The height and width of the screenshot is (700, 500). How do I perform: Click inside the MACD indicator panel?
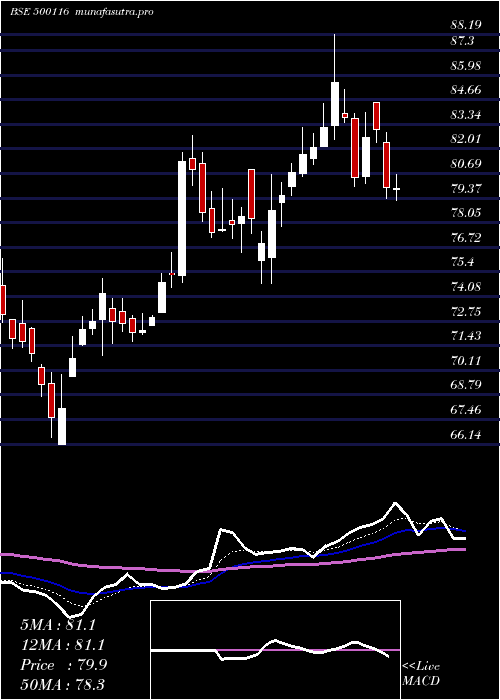coord(275,650)
